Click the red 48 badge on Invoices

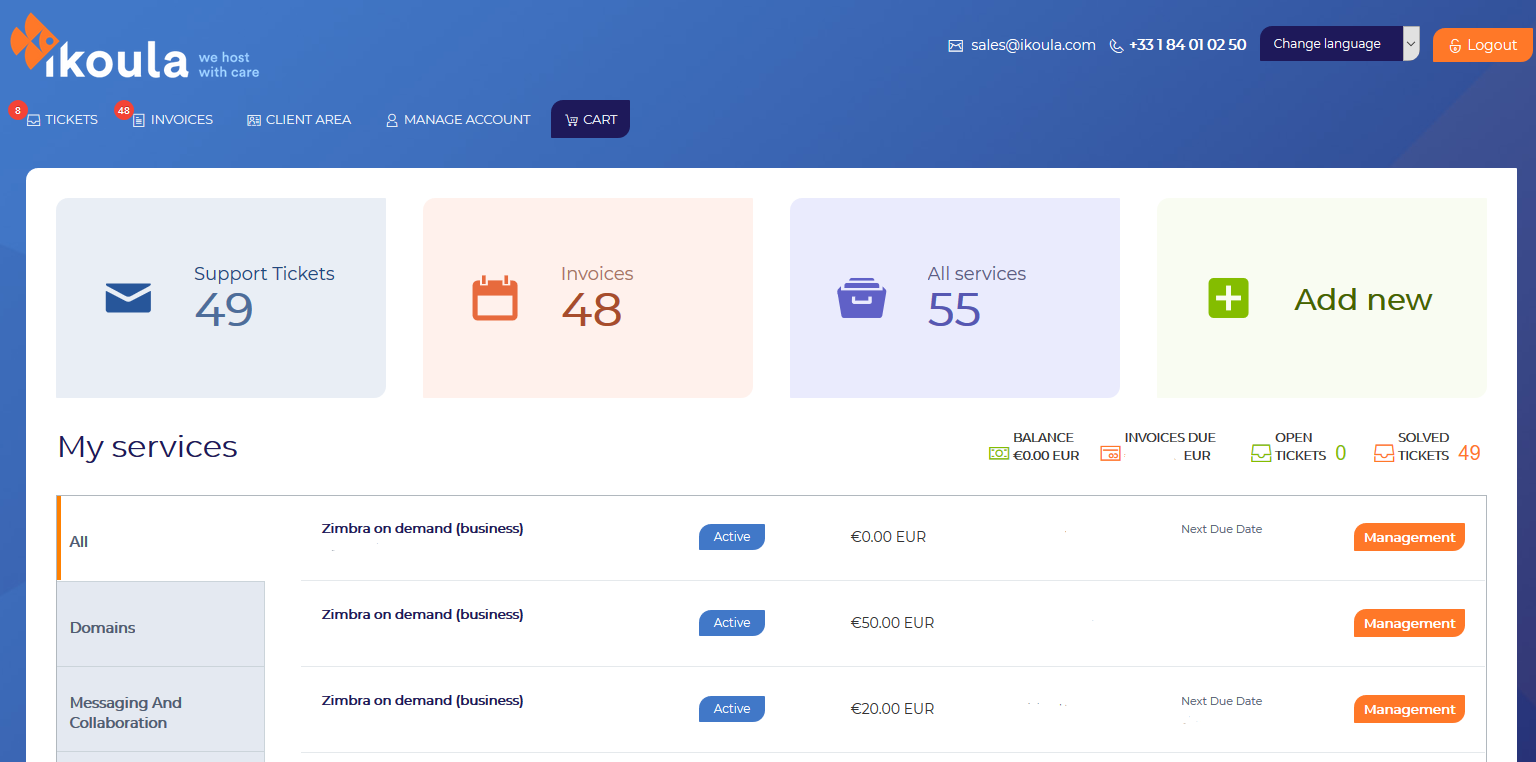click(x=124, y=110)
